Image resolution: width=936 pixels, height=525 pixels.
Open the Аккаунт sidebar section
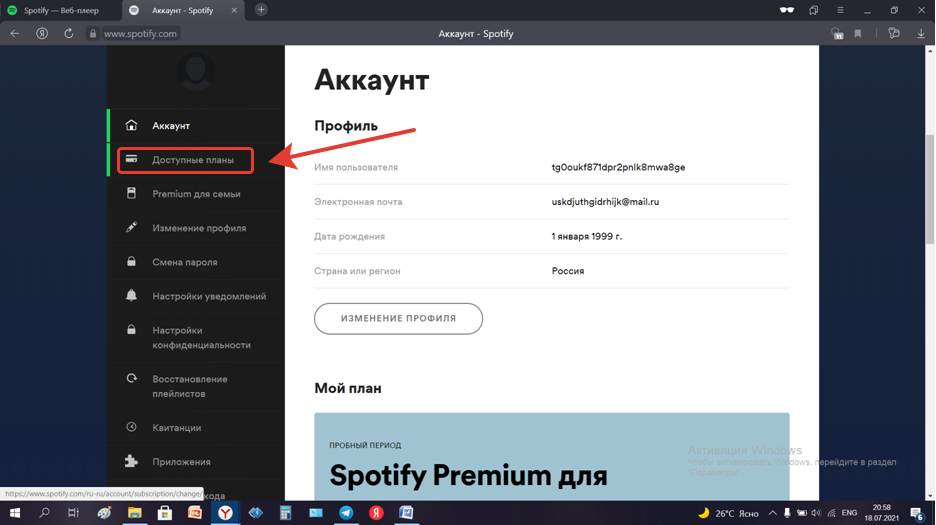[171, 126]
